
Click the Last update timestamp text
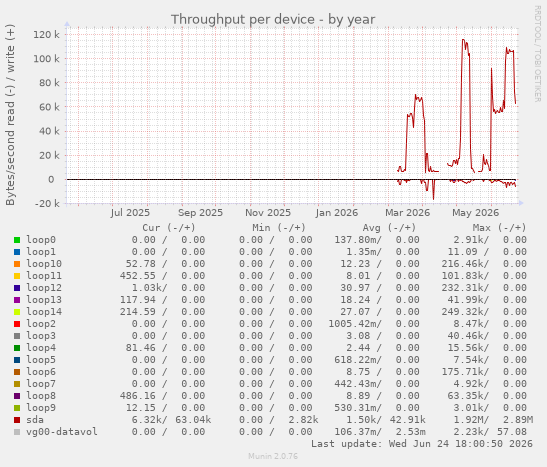pyautogui.click(x=422, y=444)
